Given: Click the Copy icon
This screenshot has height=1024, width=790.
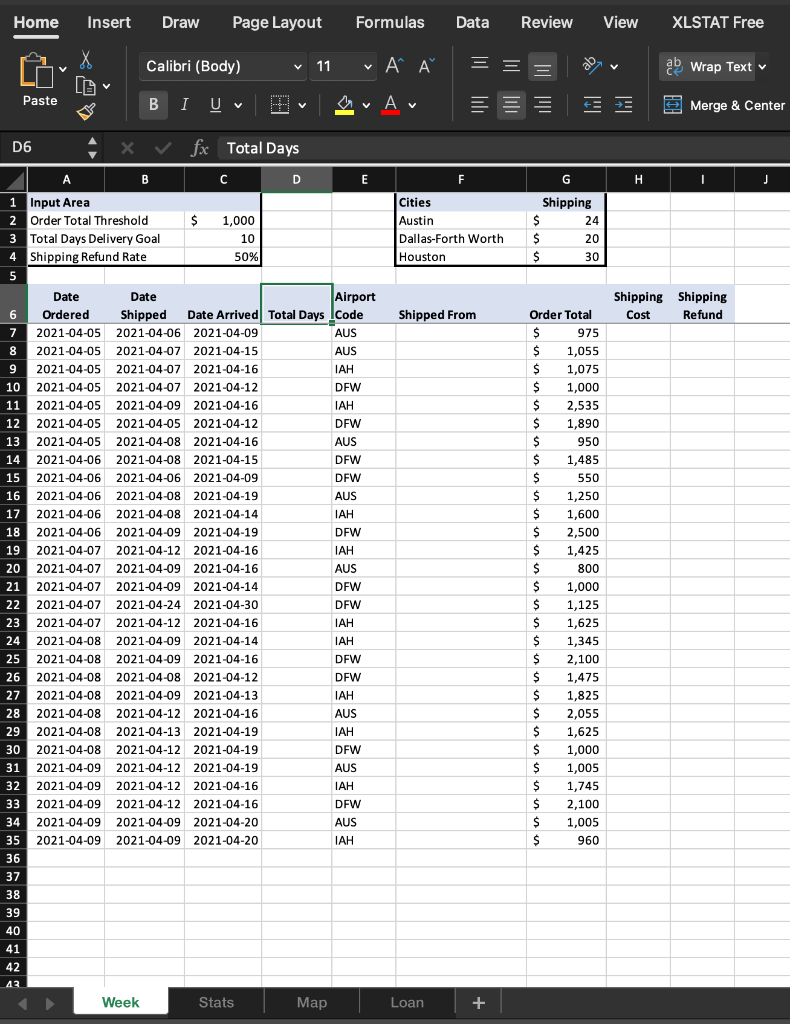Looking at the screenshot, I should coord(86,86).
